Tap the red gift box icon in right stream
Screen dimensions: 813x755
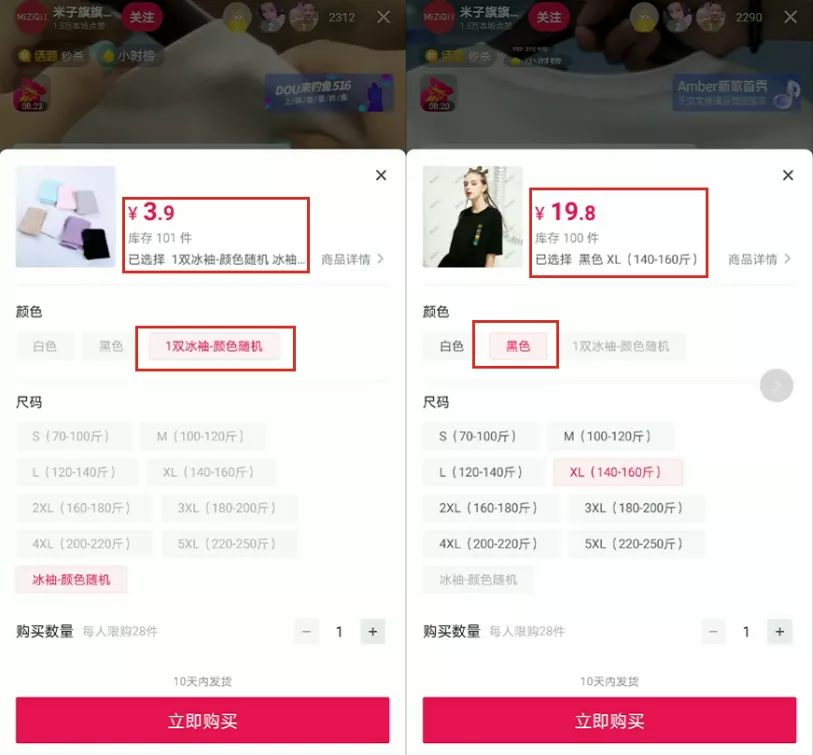click(439, 94)
